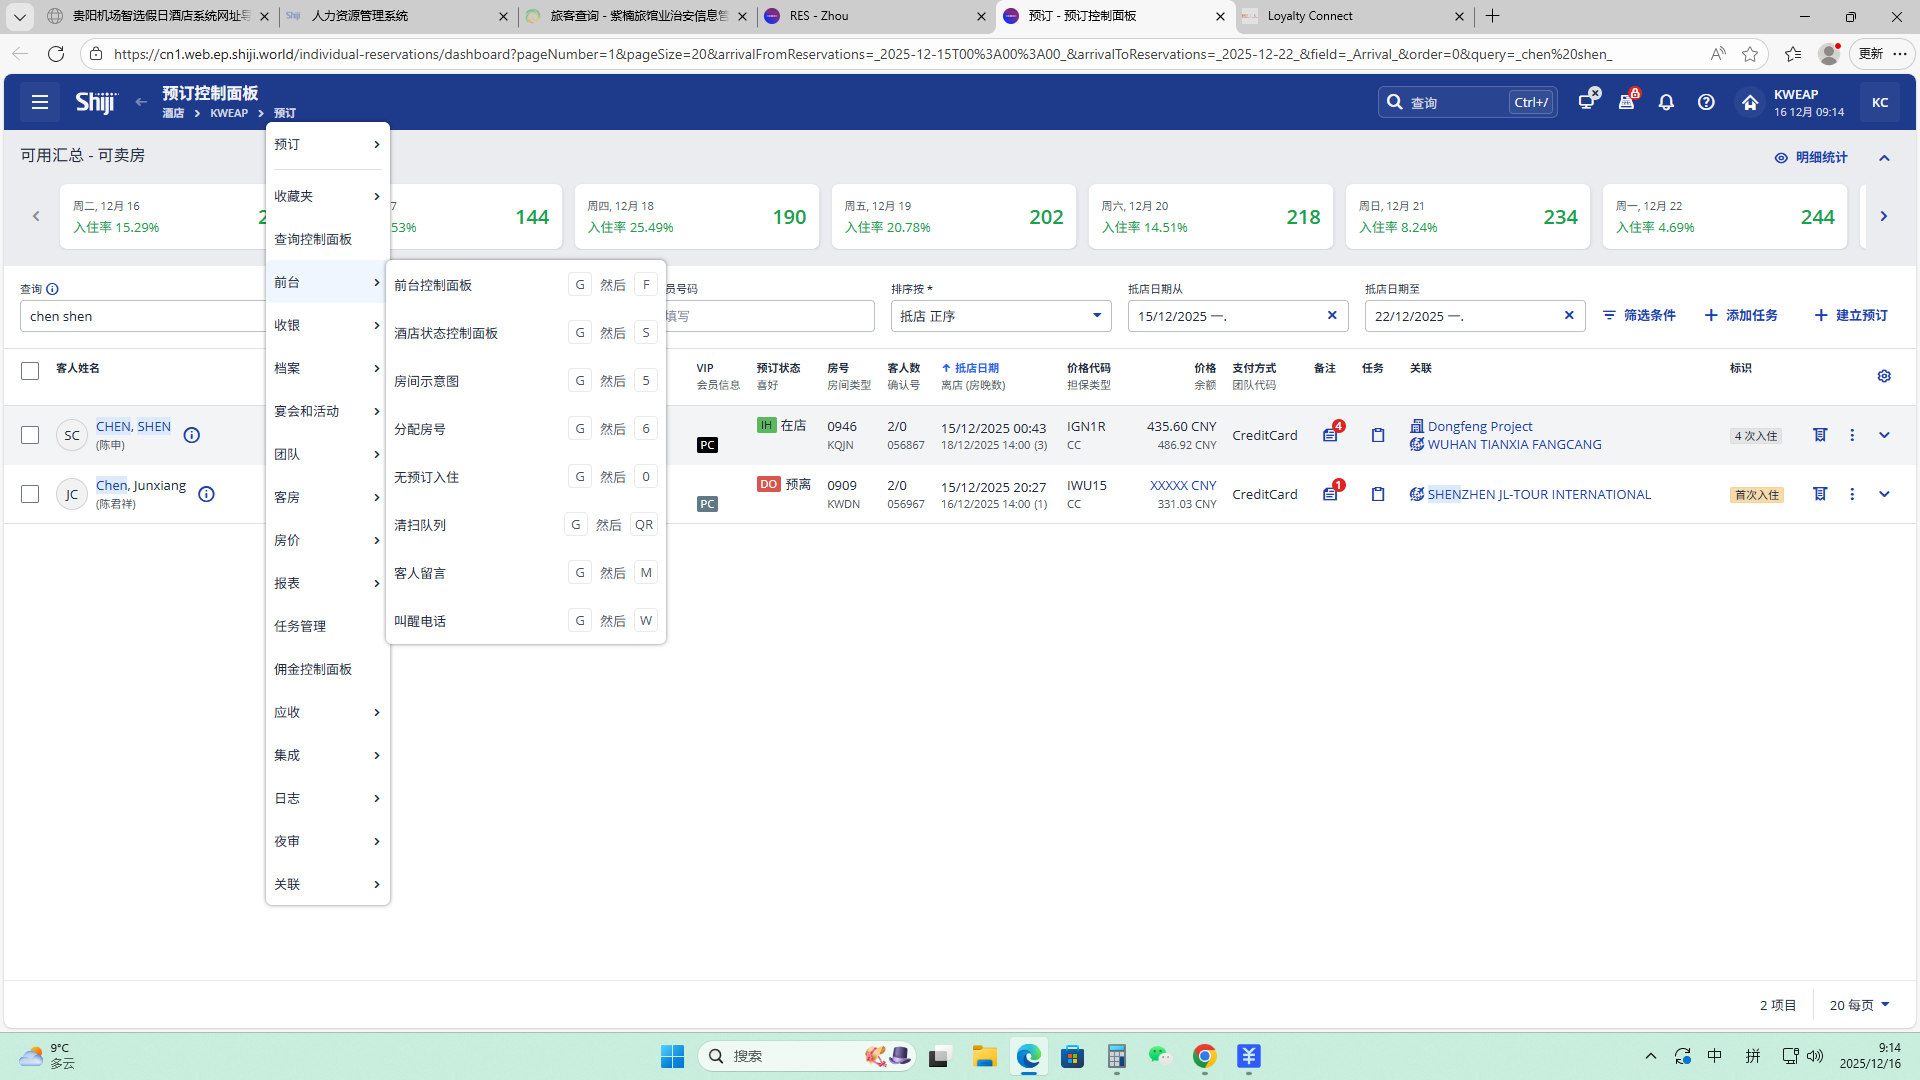Open the notifications bell icon
This screenshot has width=1920, height=1080.
(x=1666, y=102)
